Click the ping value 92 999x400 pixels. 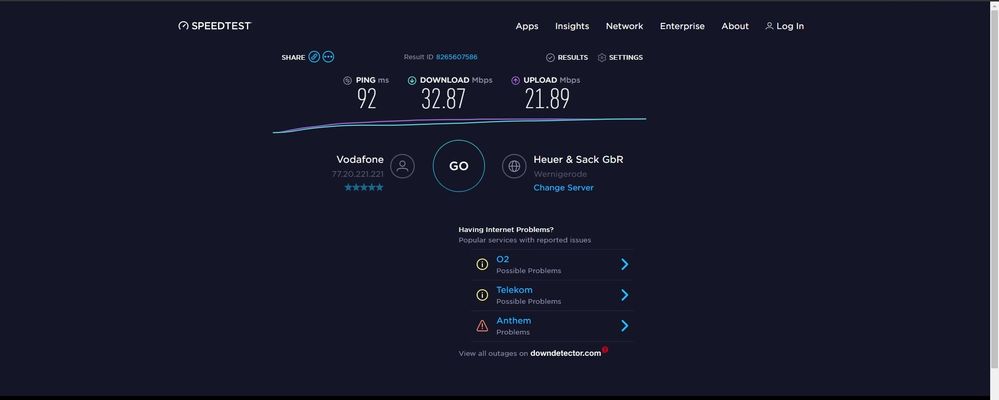pos(366,99)
